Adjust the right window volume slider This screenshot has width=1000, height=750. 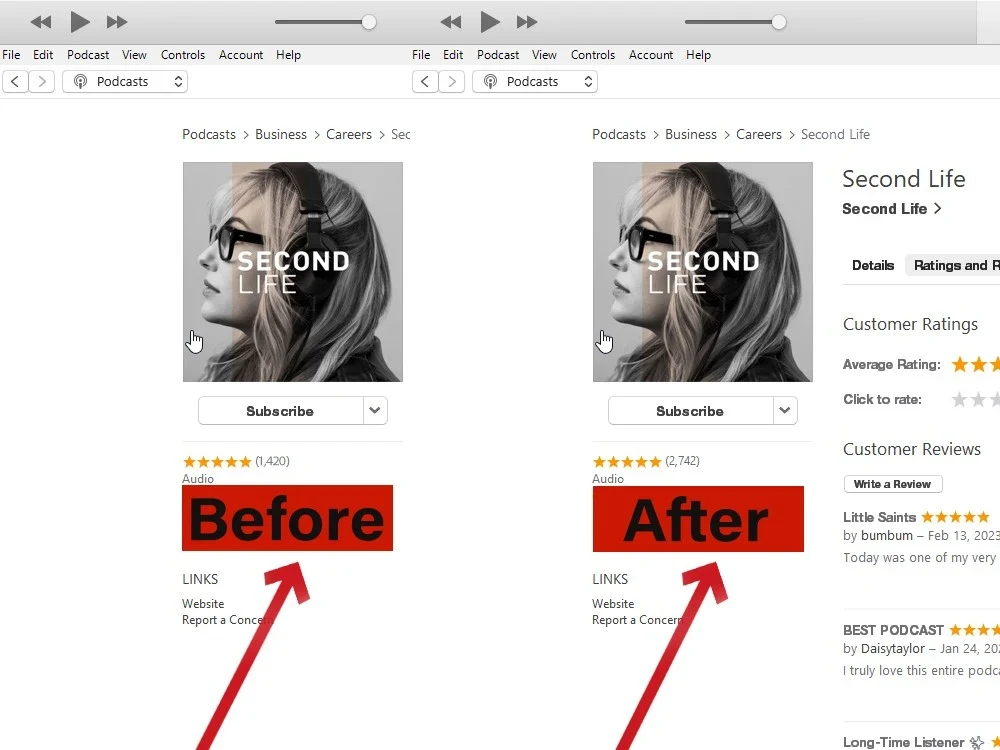(x=735, y=22)
